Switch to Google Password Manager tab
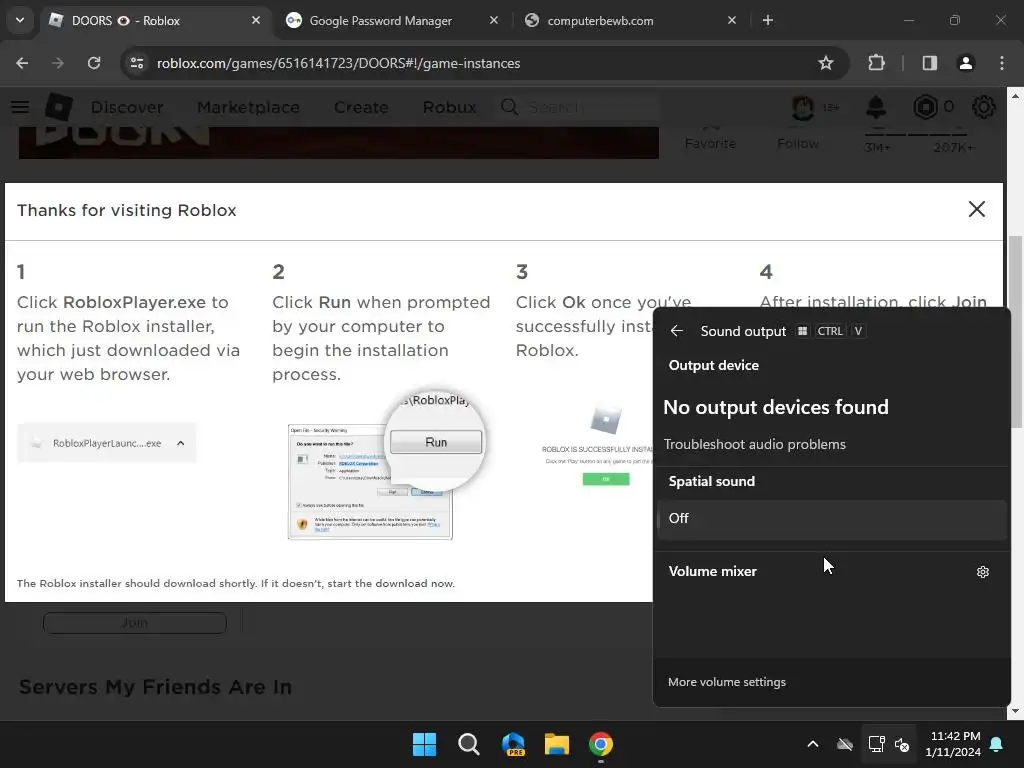Viewport: 1024px width, 768px height. [392, 20]
